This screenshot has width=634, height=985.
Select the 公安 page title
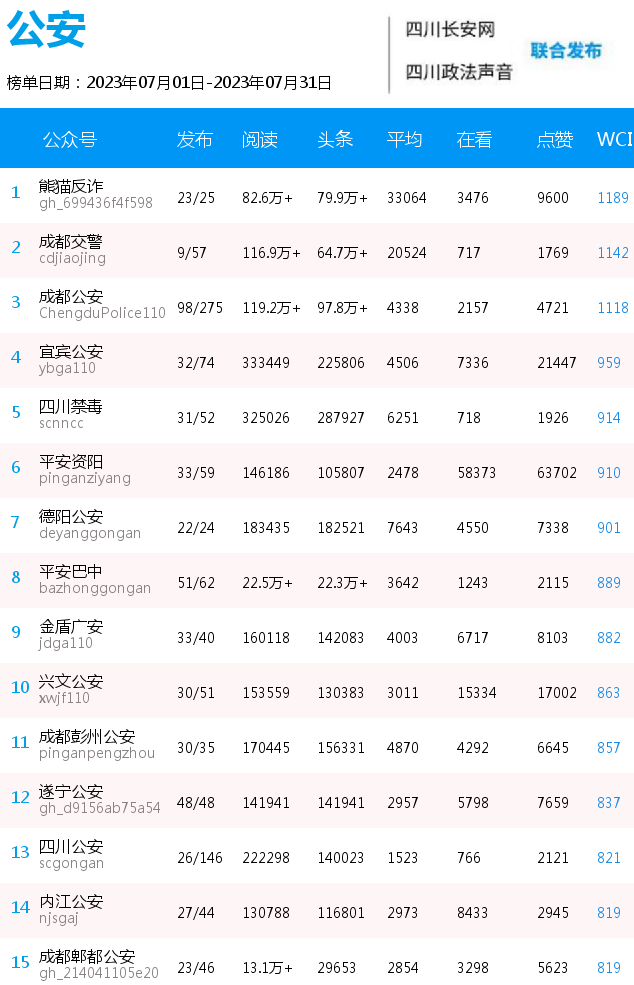[x=46, y=29]
